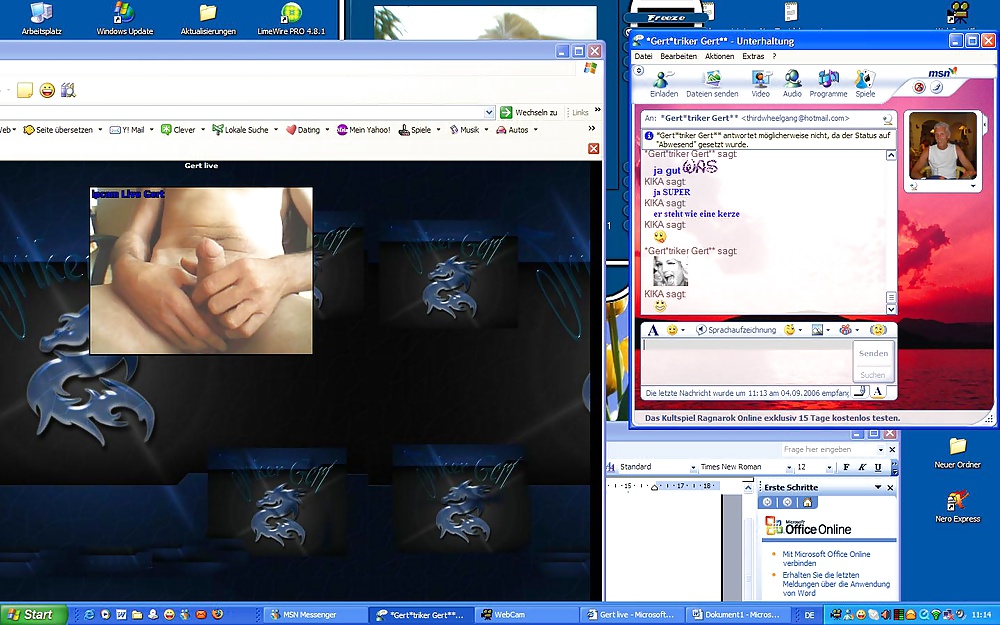Toggle underline (U) formatting in Word
Screen dimensions: 1000x625
(878, 467)
